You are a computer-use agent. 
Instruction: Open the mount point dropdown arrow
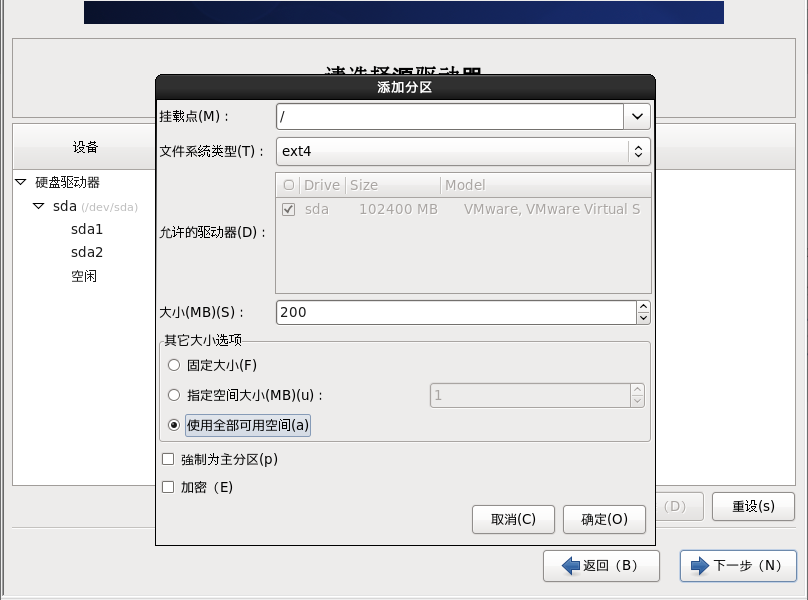tap(637, 116)
